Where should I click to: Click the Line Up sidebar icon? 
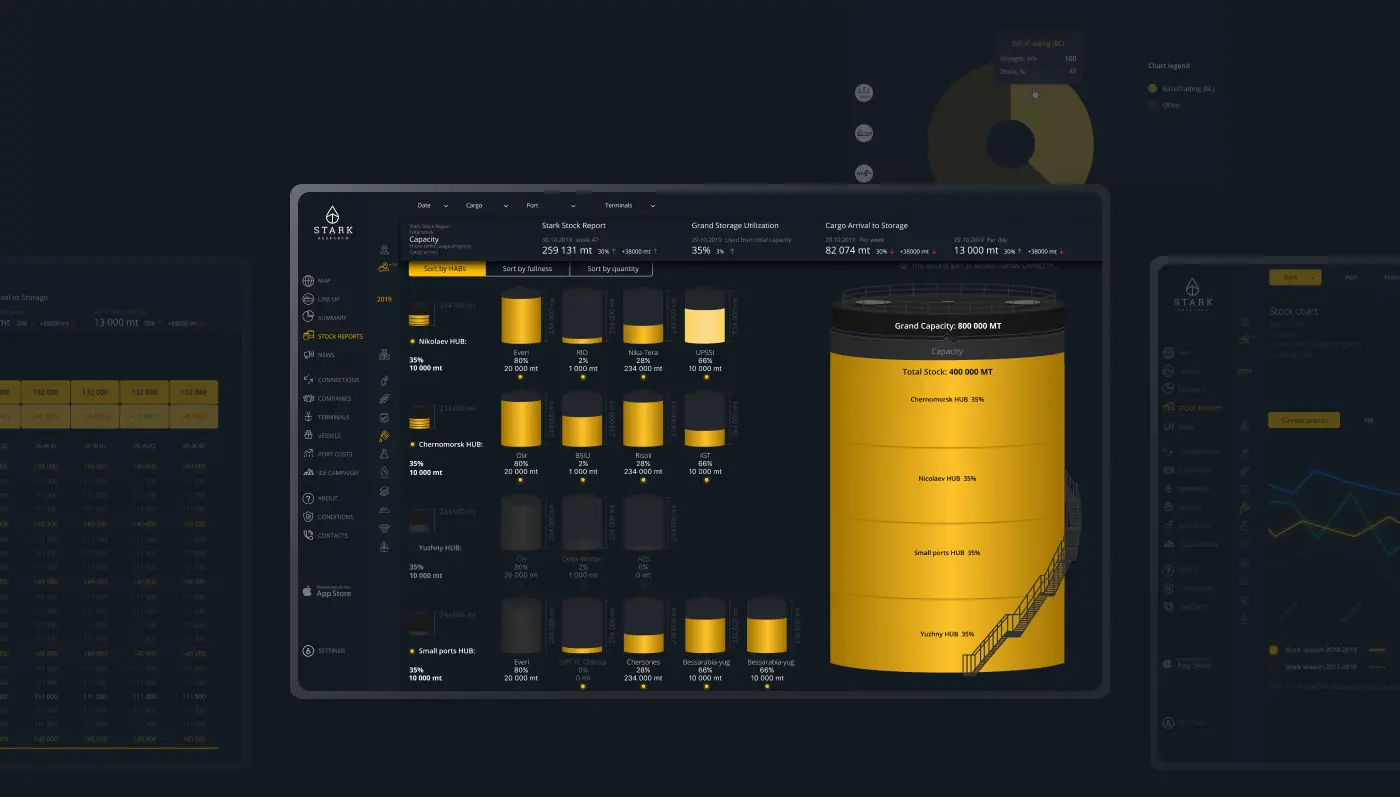click(x=308, y=299)
